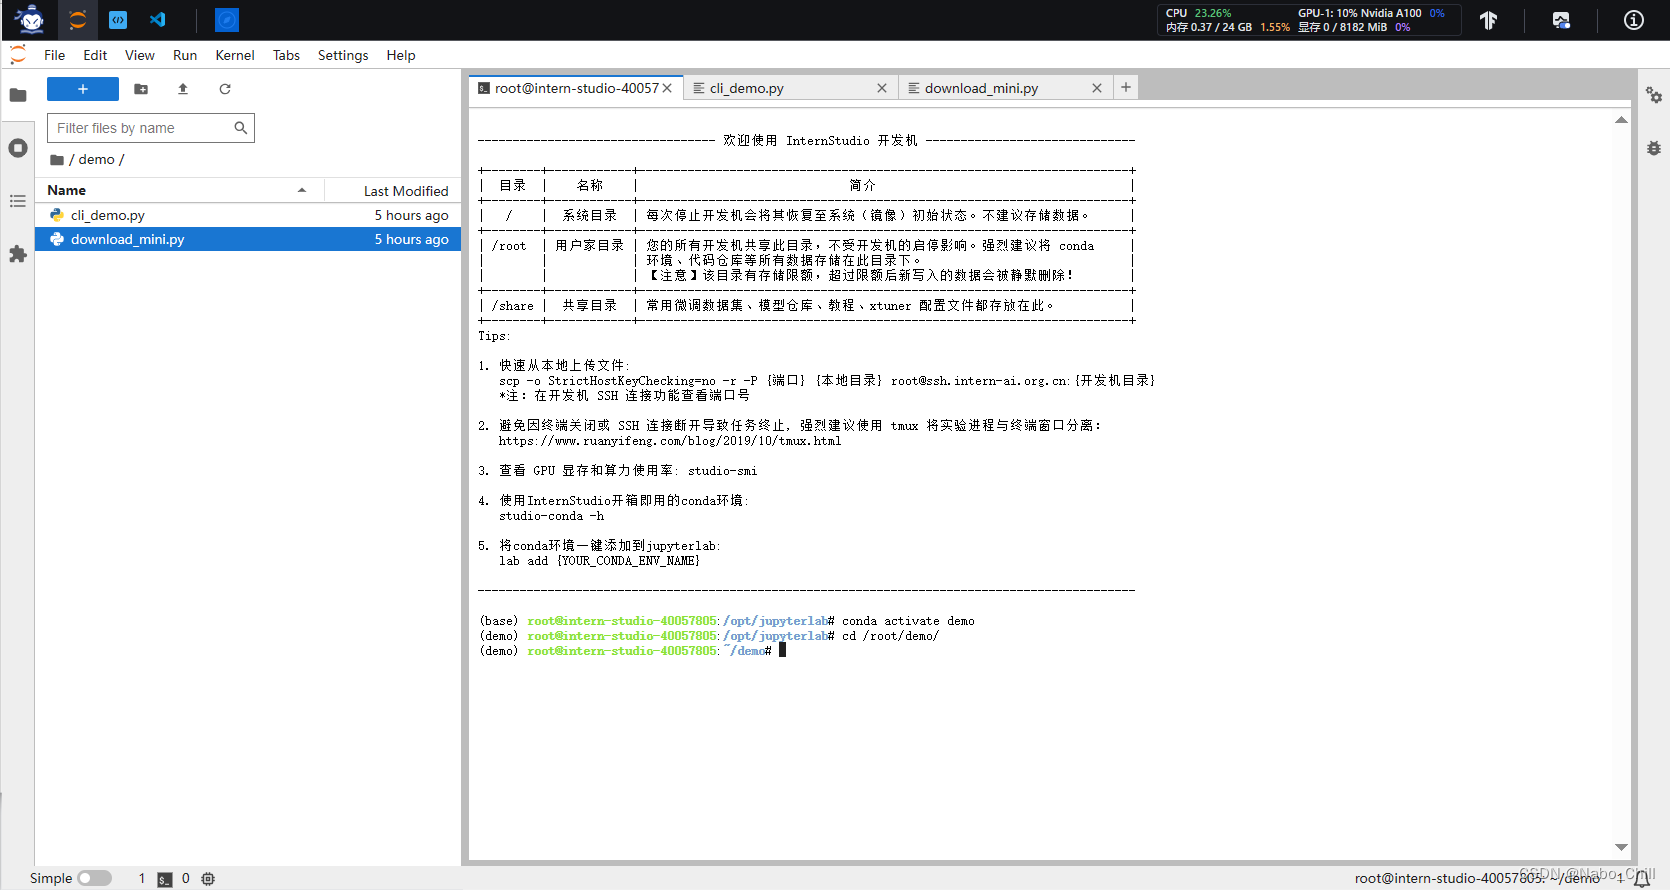Switch to the JupyterLab app icon
The height and width of the screenshot is (890, 1670).
coord(78,19)
